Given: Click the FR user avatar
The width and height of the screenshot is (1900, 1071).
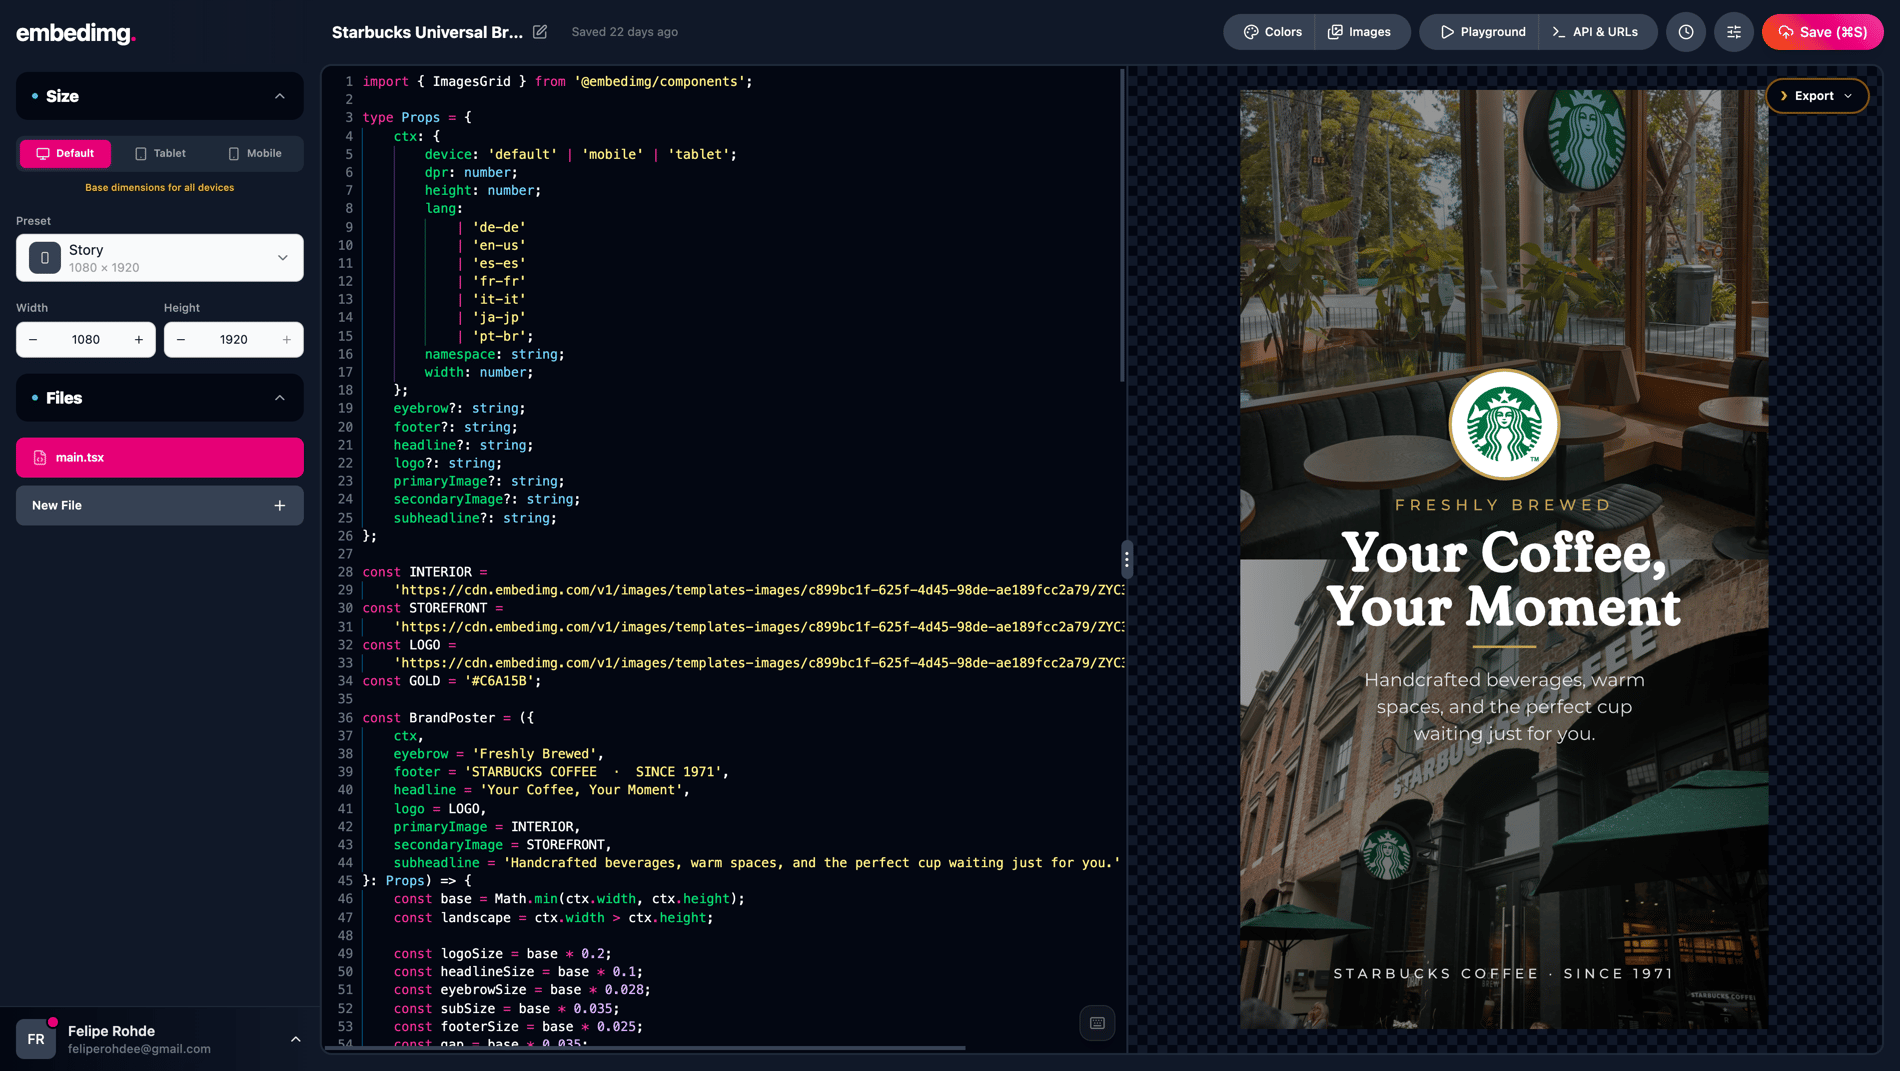Looking at the screenshot, I should [x=36, y=1039].
